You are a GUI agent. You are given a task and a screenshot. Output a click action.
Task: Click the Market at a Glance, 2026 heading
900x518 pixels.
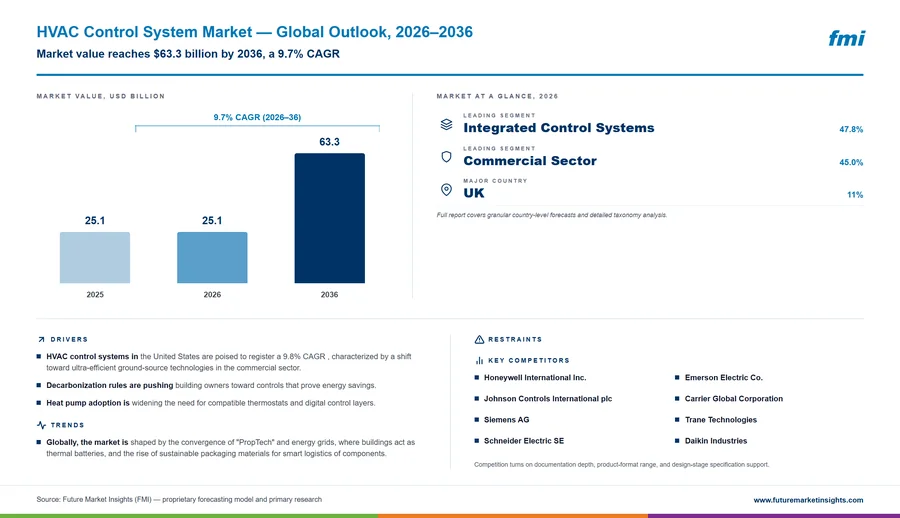(x=497, y=96)
